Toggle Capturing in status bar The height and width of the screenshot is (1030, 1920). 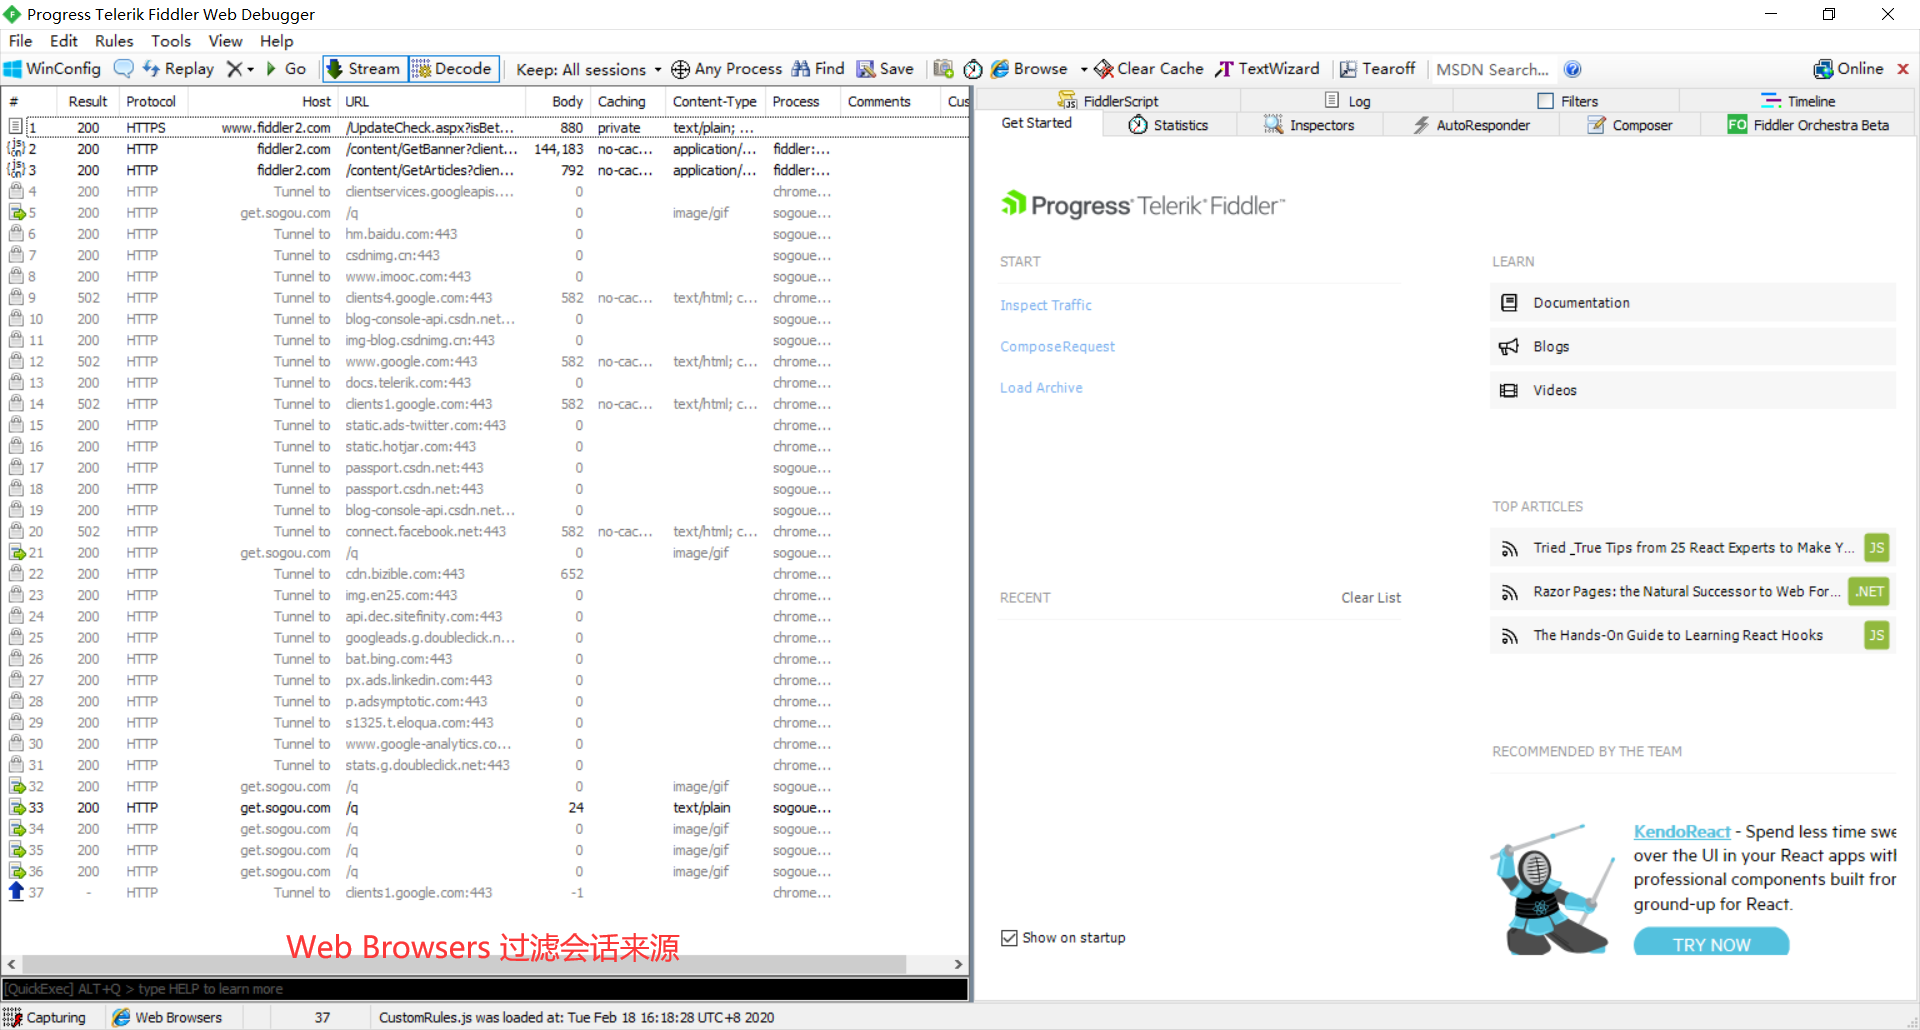coord(46,1017)
